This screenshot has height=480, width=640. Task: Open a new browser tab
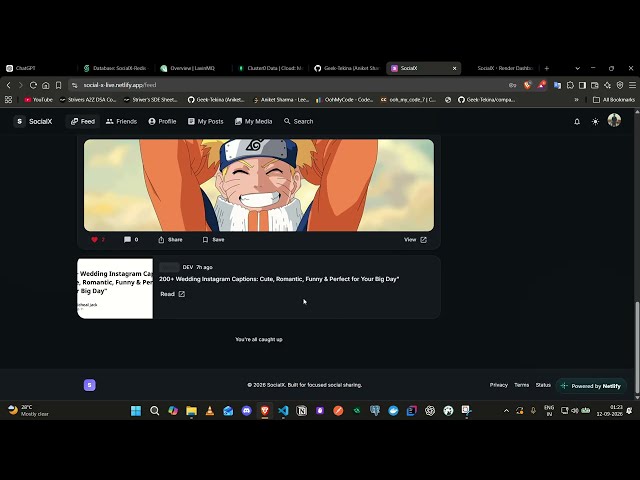tap(547, 68)
